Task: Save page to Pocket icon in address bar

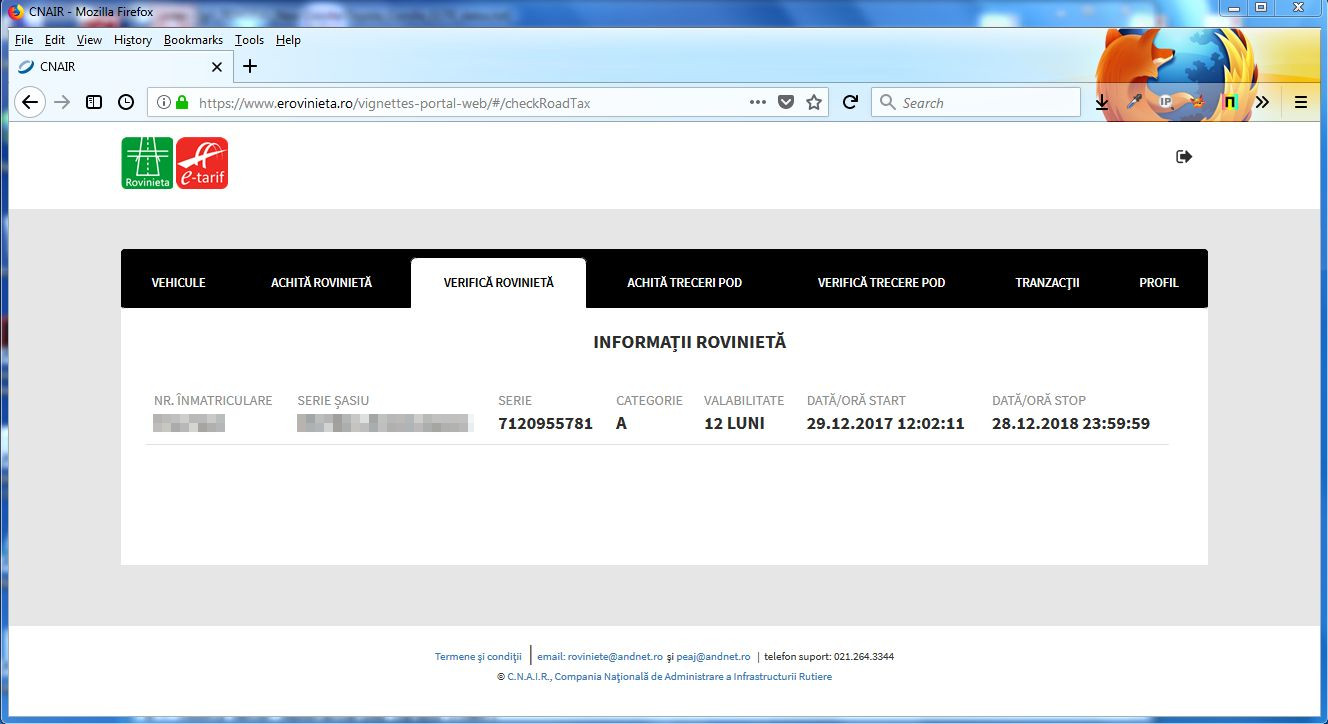Action: click(x=786, y=102)
